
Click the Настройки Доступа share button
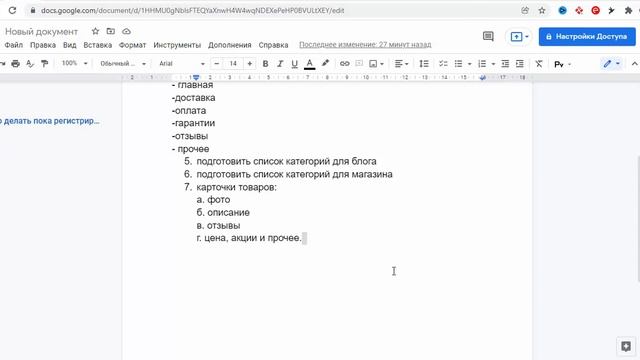click(587, 36)
